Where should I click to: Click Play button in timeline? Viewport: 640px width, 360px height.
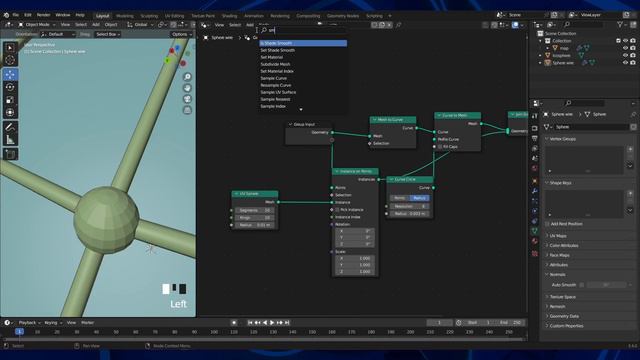point(272,323)
